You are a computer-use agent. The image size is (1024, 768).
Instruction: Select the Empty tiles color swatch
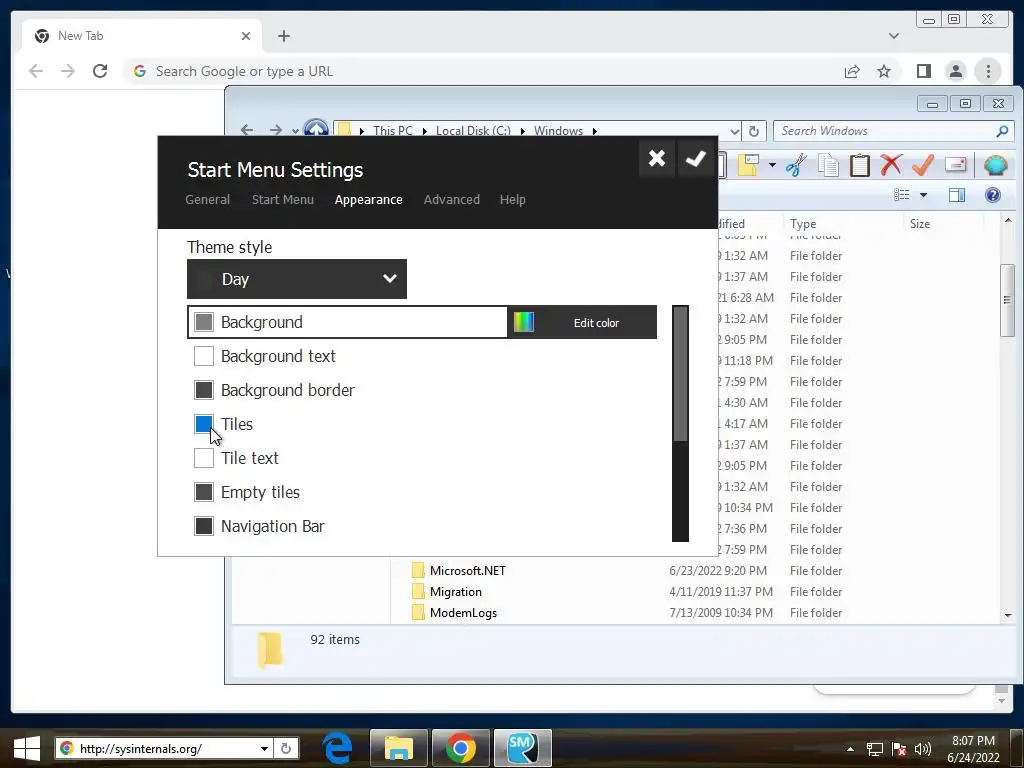(204, 492)
